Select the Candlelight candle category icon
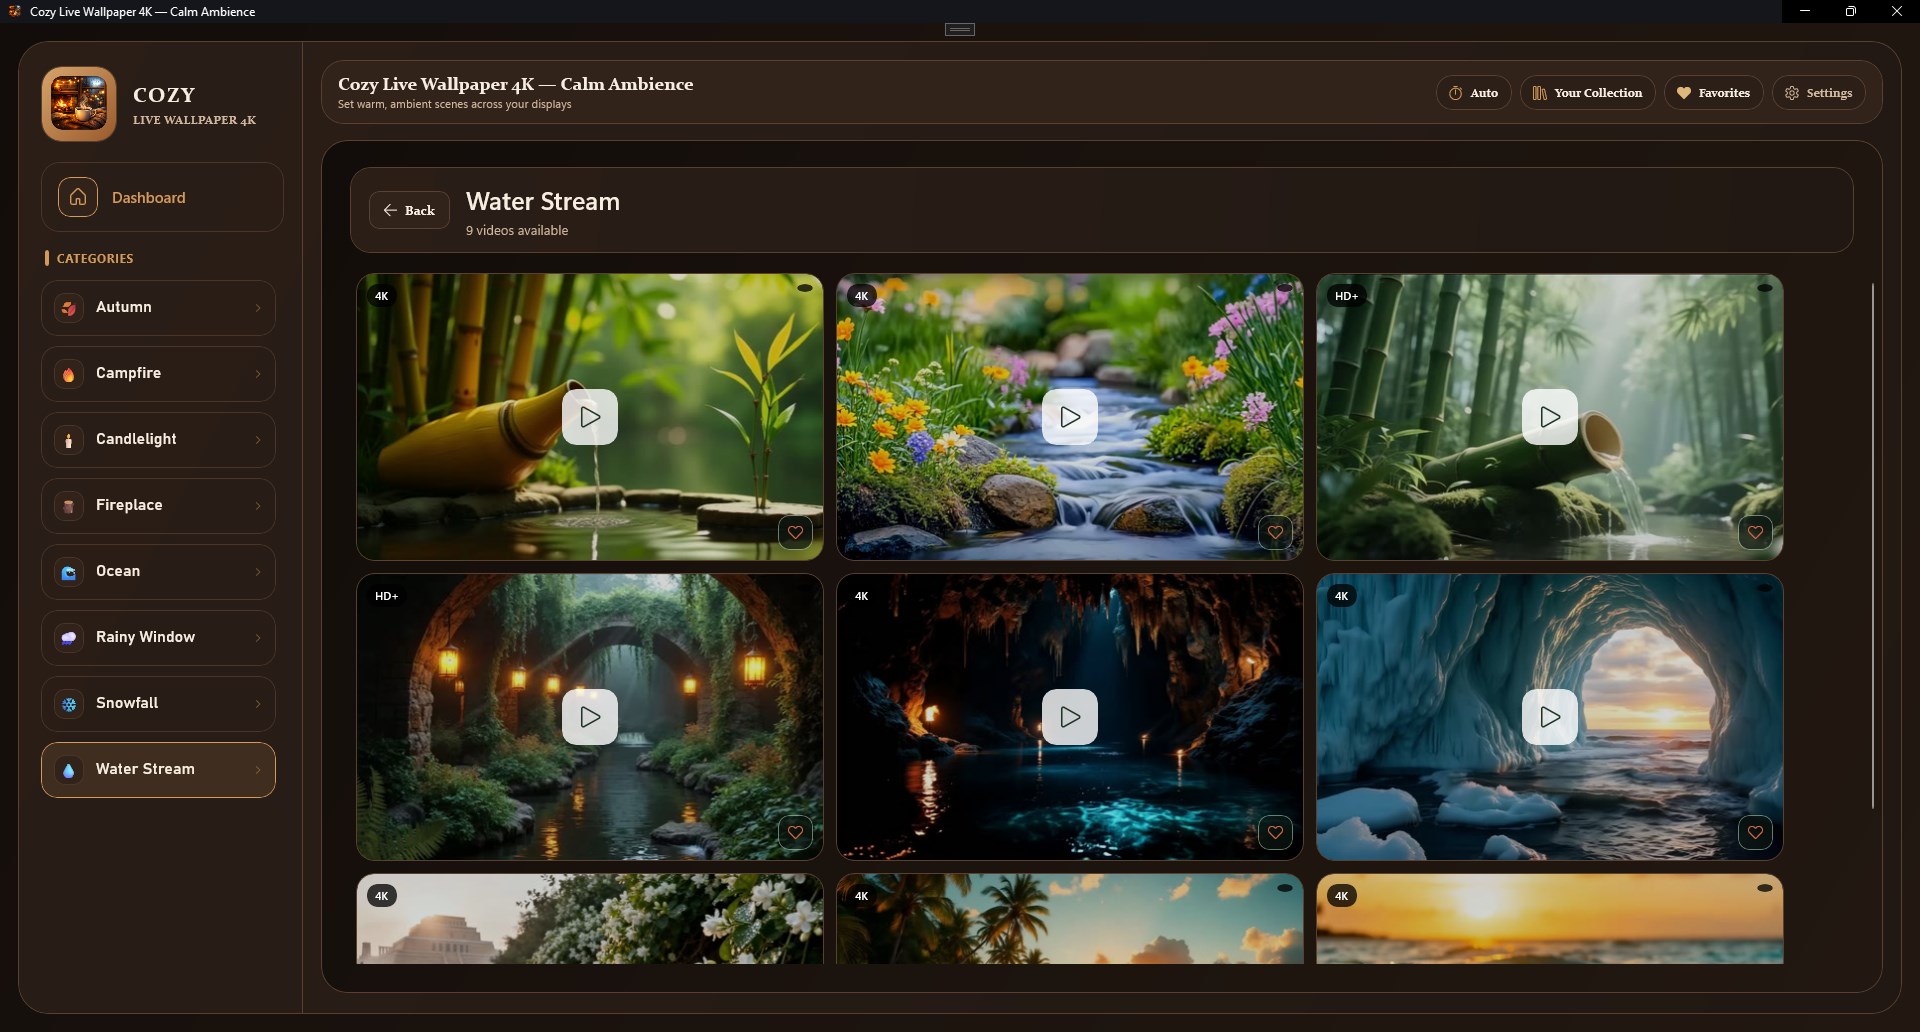The image size is (1920, 1032). [x=69, y=440]
